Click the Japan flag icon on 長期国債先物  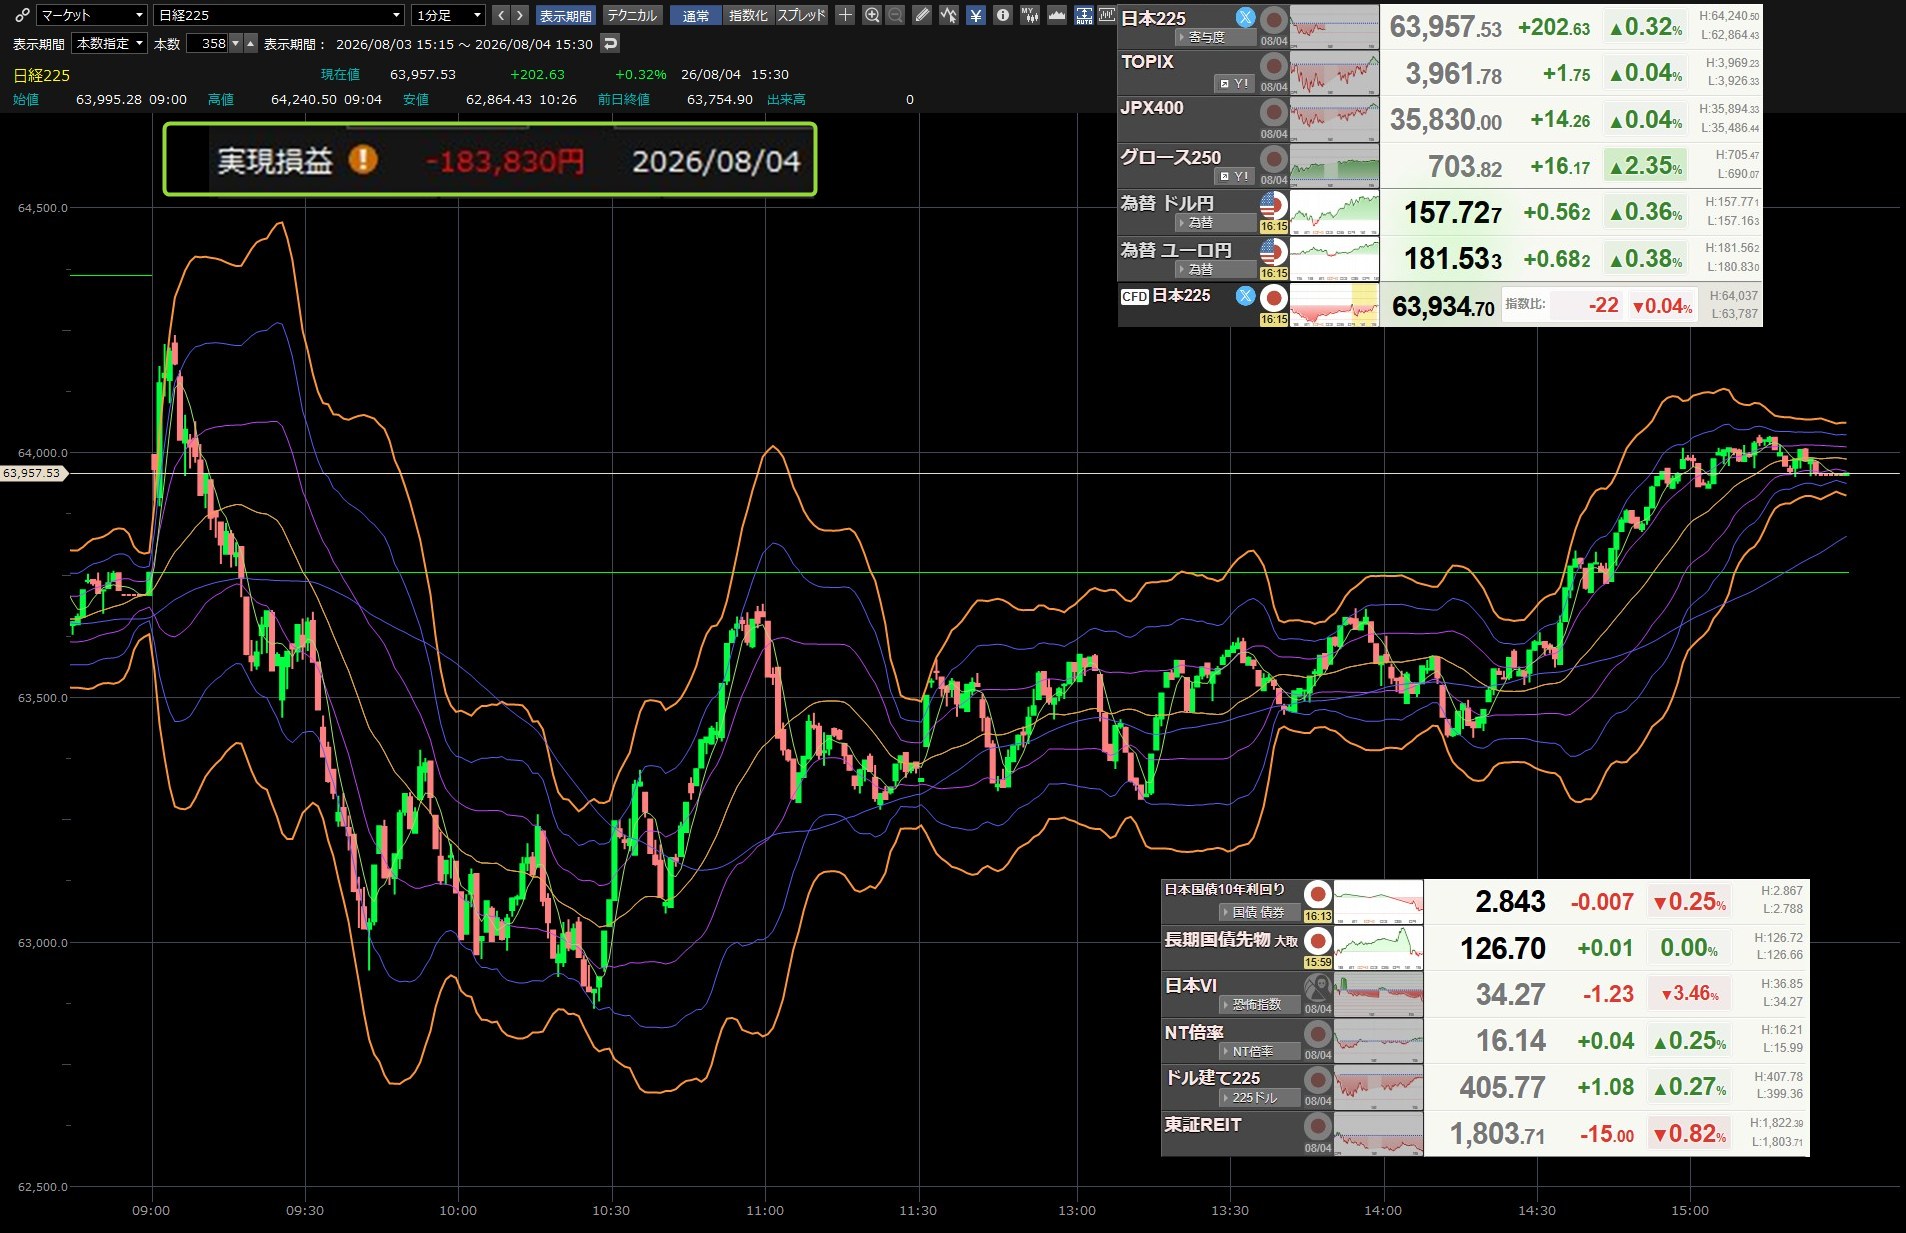click(x=1318, y=941)
